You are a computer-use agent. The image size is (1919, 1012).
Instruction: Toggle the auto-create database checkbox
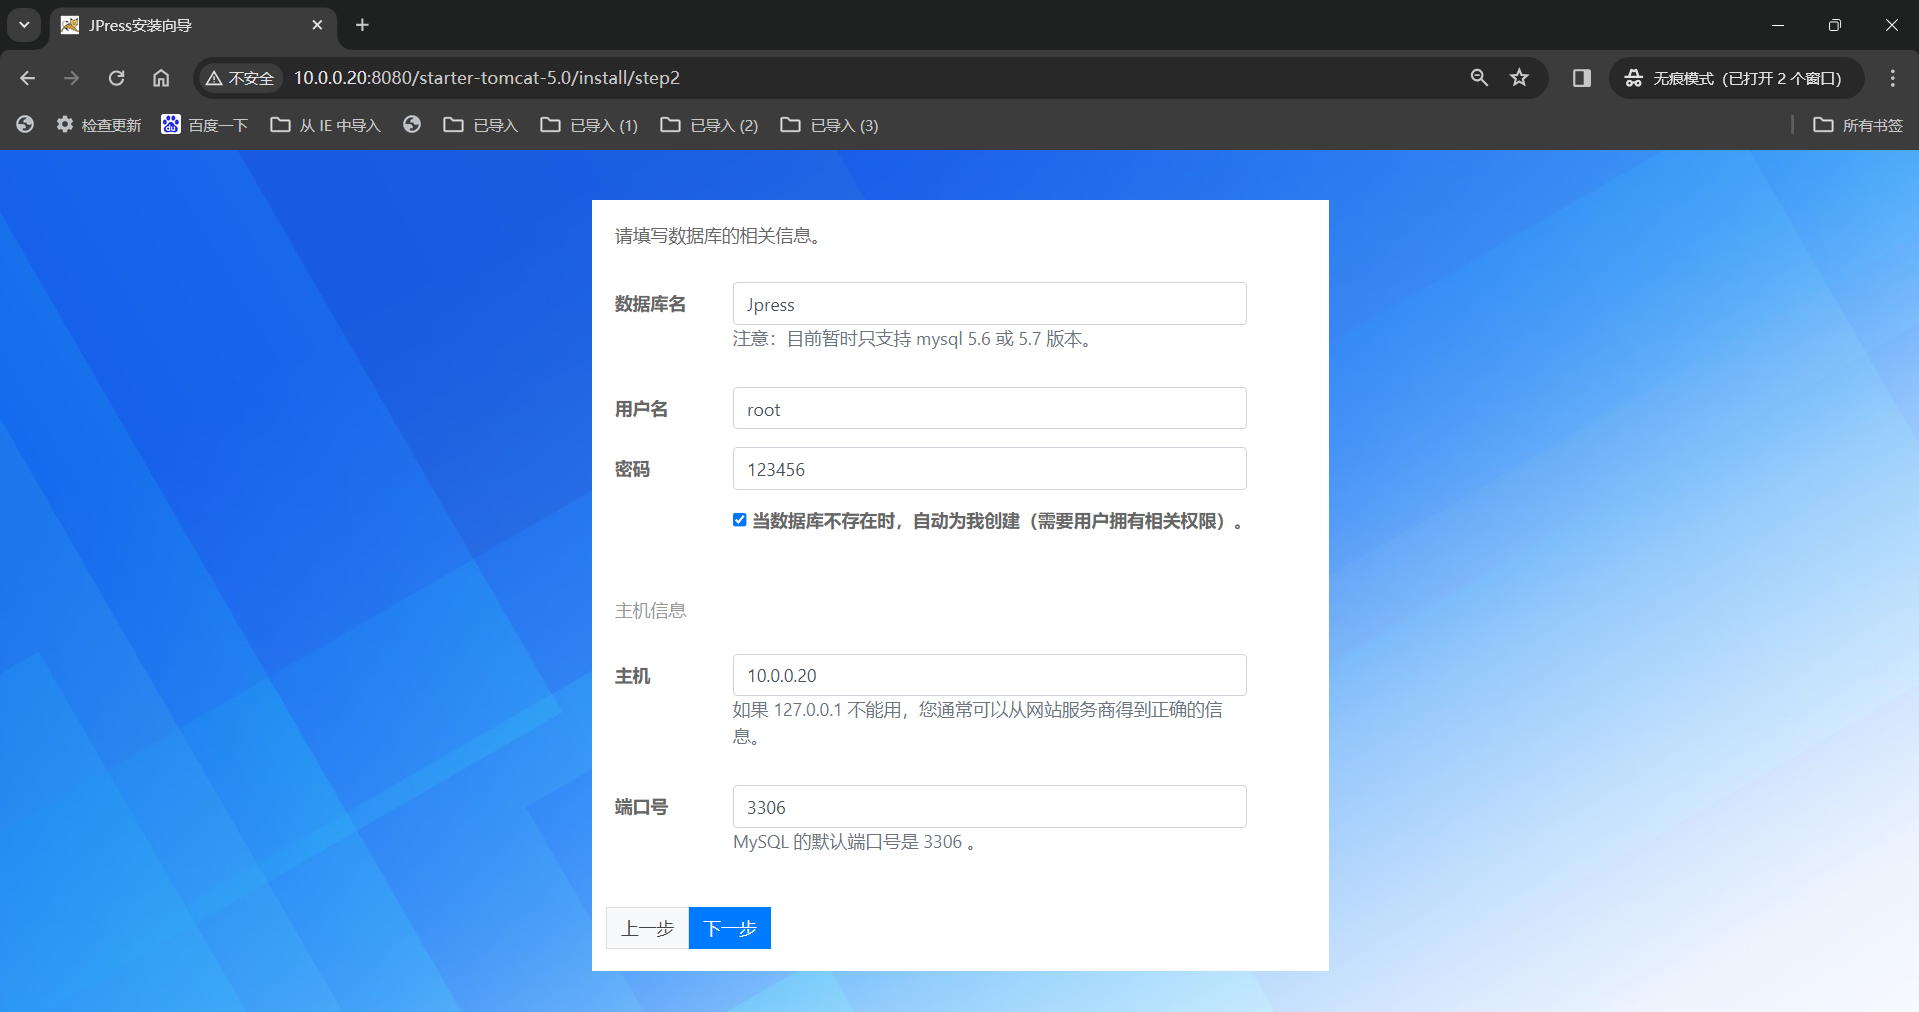tap(740, 520)
